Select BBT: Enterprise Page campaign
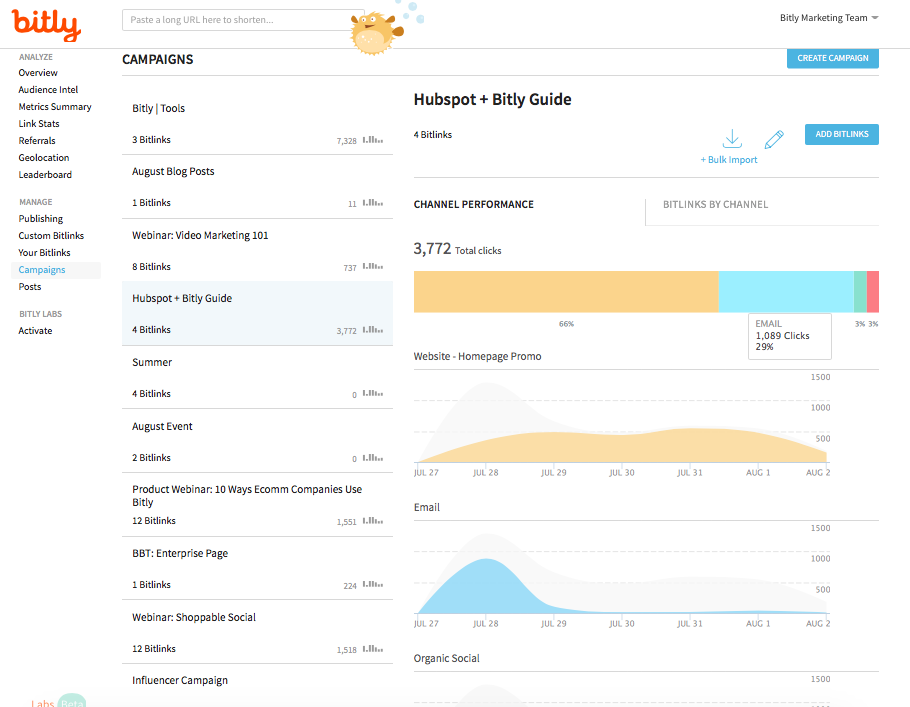The image size is (910, 707). point(257,569)
